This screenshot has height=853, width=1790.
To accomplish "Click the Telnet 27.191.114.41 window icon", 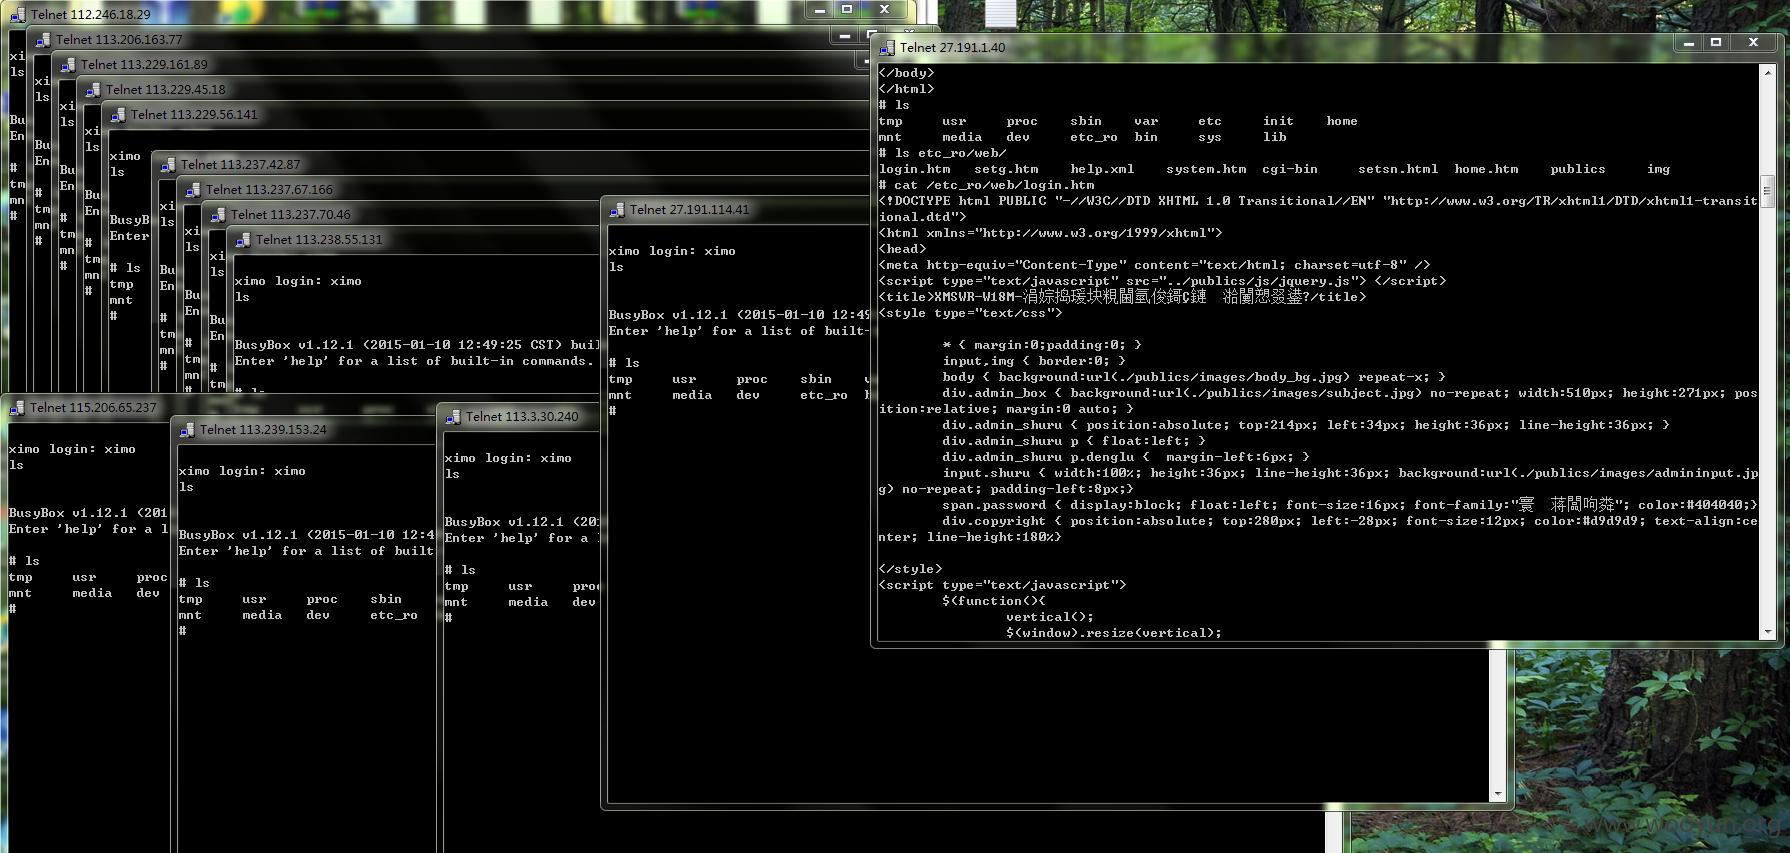I will tap(616, 209).
